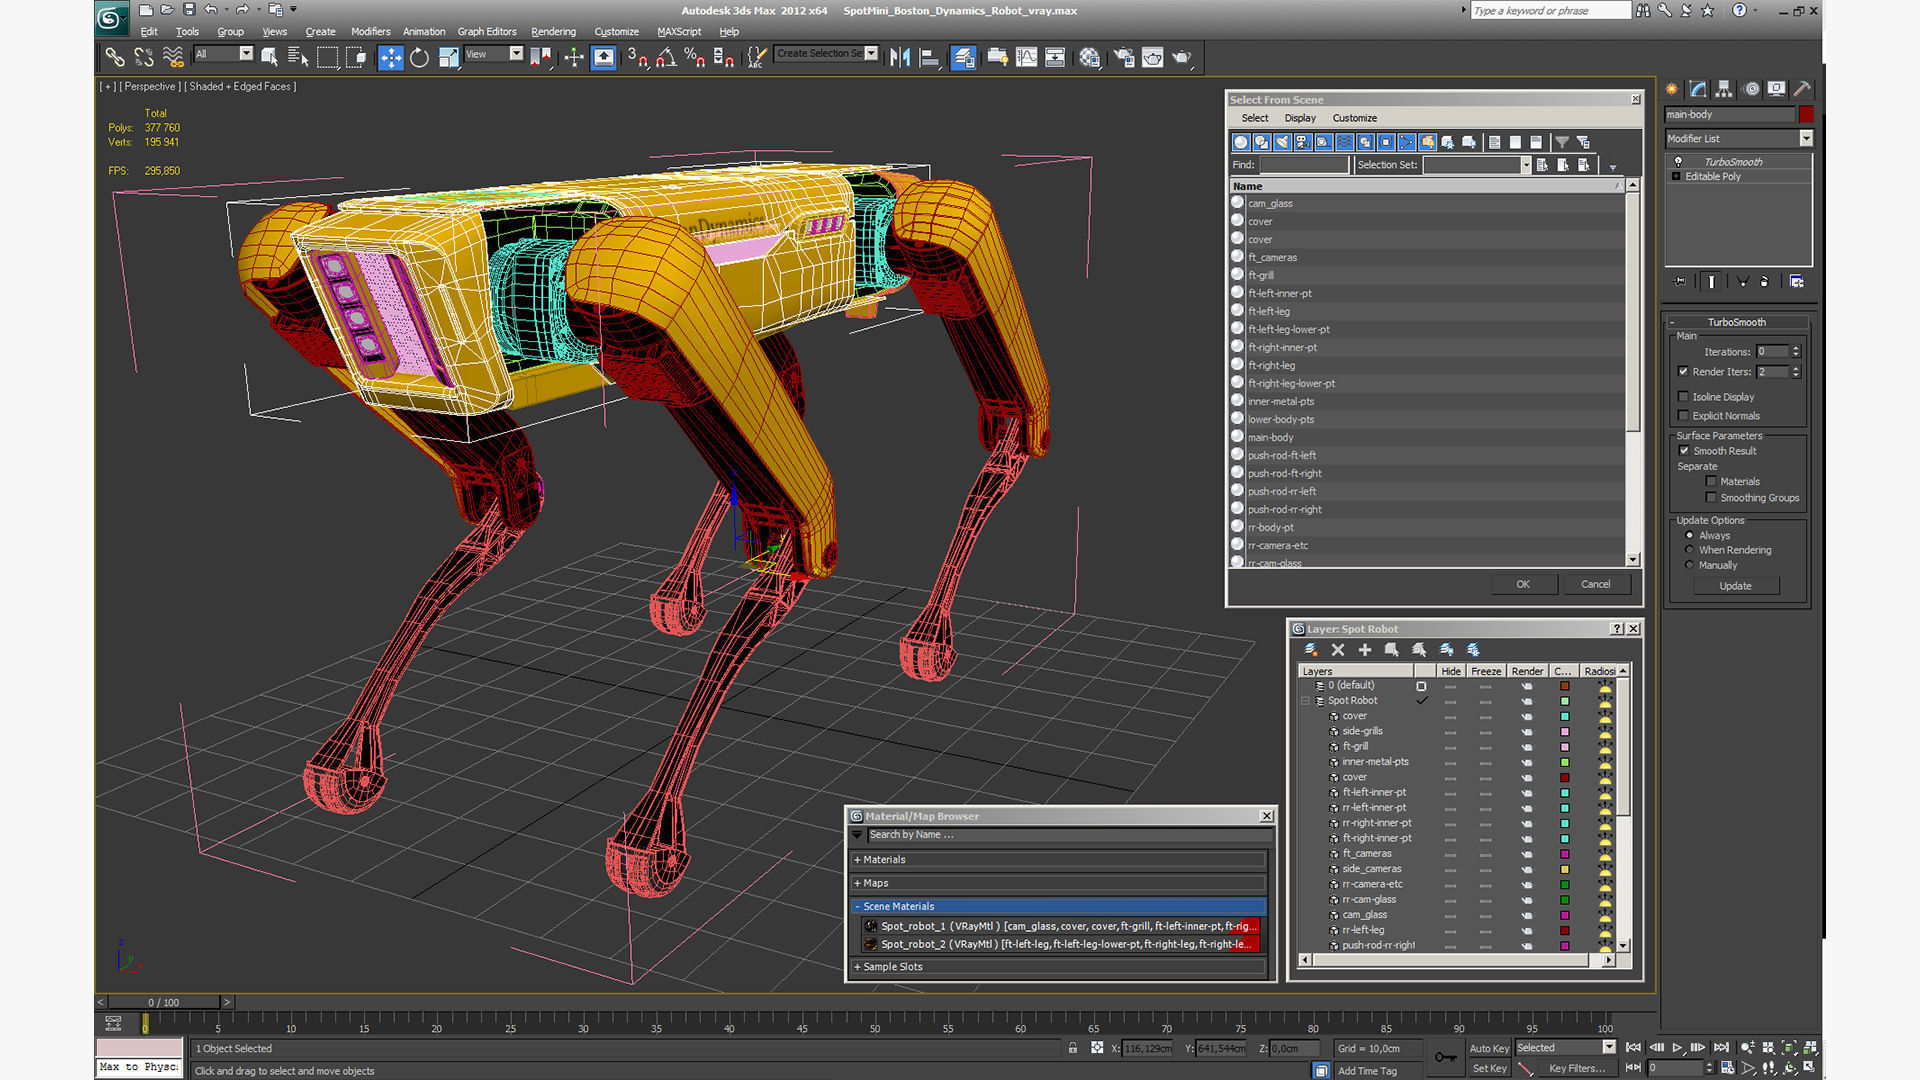The width and height of the screenshot is (1920, 1080).
Task: Click the Render Production teapot icon
Action: [x=1182, y=57]
